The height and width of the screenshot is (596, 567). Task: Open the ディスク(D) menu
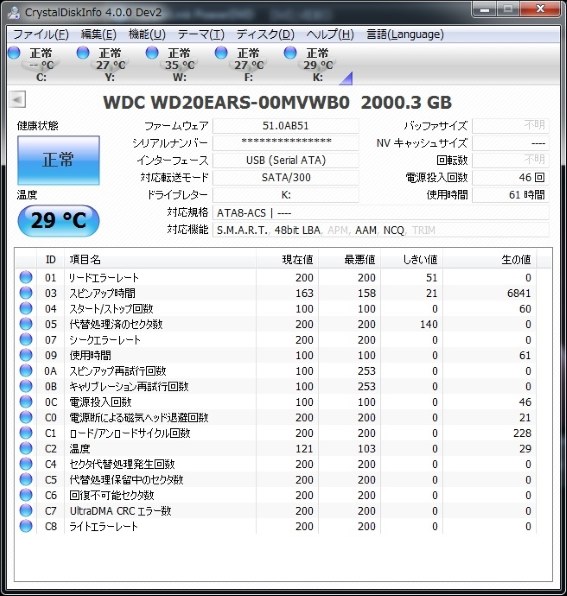(x=265, y=35)
